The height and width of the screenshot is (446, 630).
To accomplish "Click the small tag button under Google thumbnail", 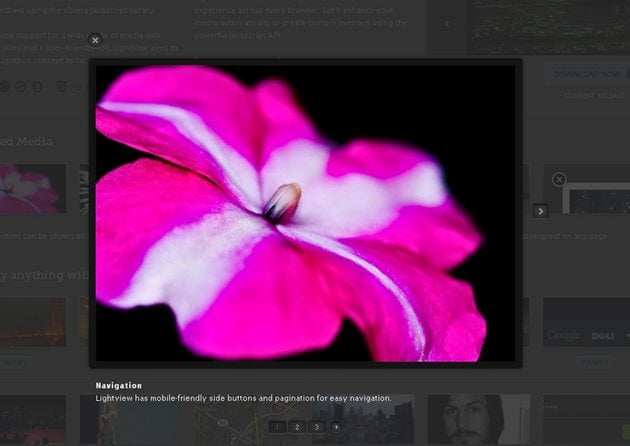I will point(592,363).
